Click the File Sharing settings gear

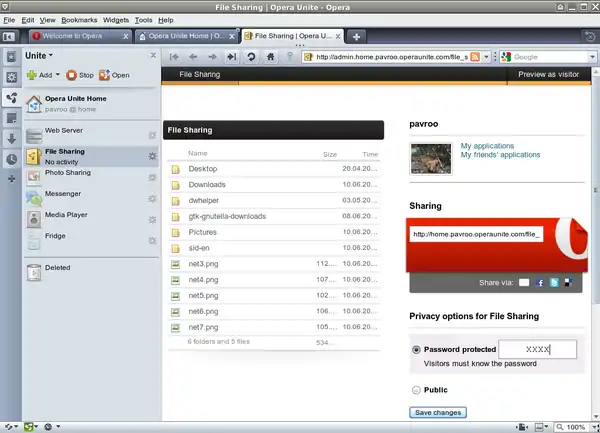coord(152,156)
